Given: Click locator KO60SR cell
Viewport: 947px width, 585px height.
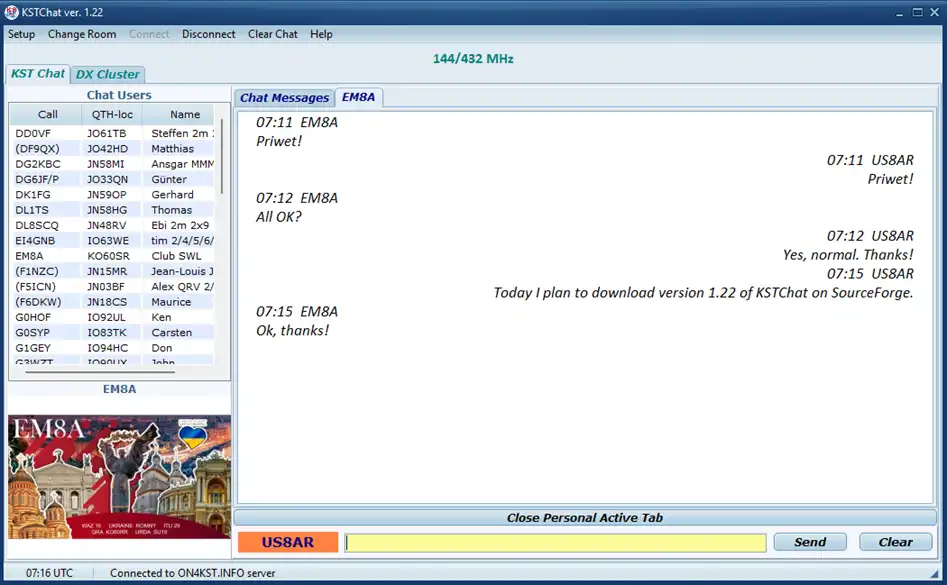Looking at the screenshot, I should 108,256.
